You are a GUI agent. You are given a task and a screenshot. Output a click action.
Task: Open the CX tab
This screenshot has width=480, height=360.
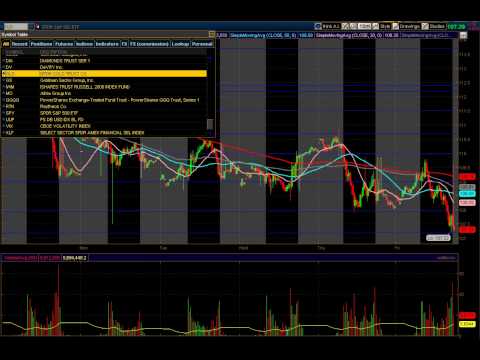tap(124, 44)
